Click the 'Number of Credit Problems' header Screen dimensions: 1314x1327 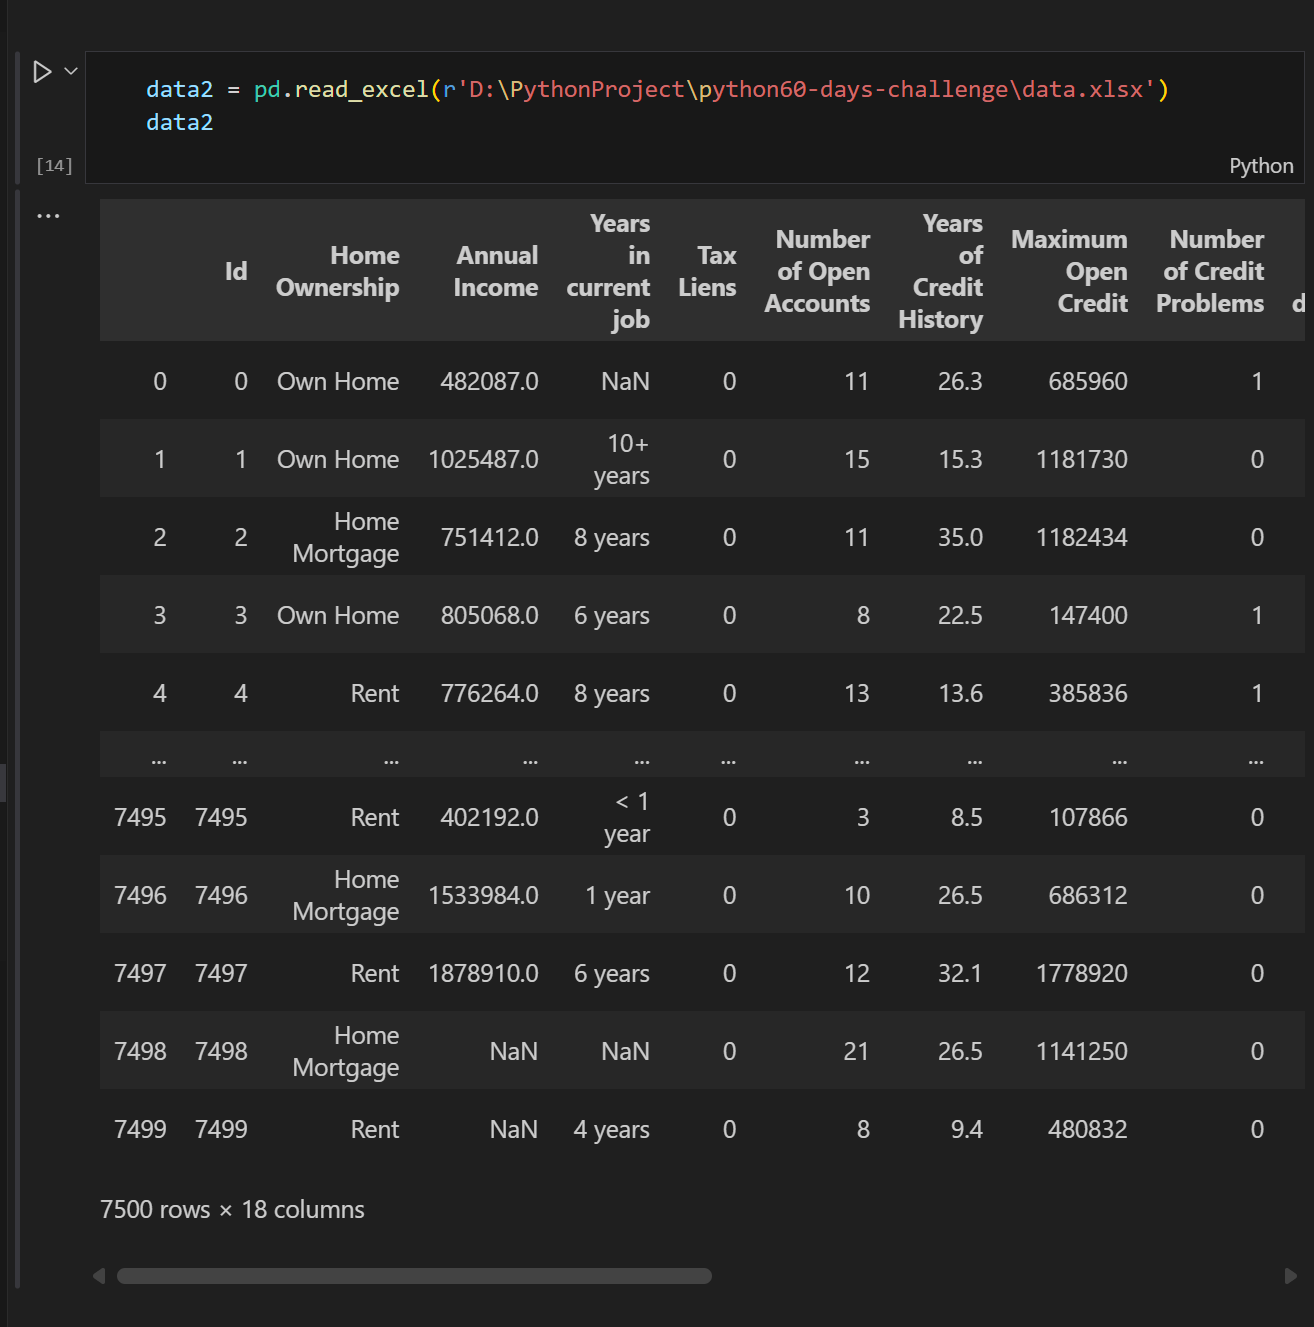click(x=1210, y=272)
